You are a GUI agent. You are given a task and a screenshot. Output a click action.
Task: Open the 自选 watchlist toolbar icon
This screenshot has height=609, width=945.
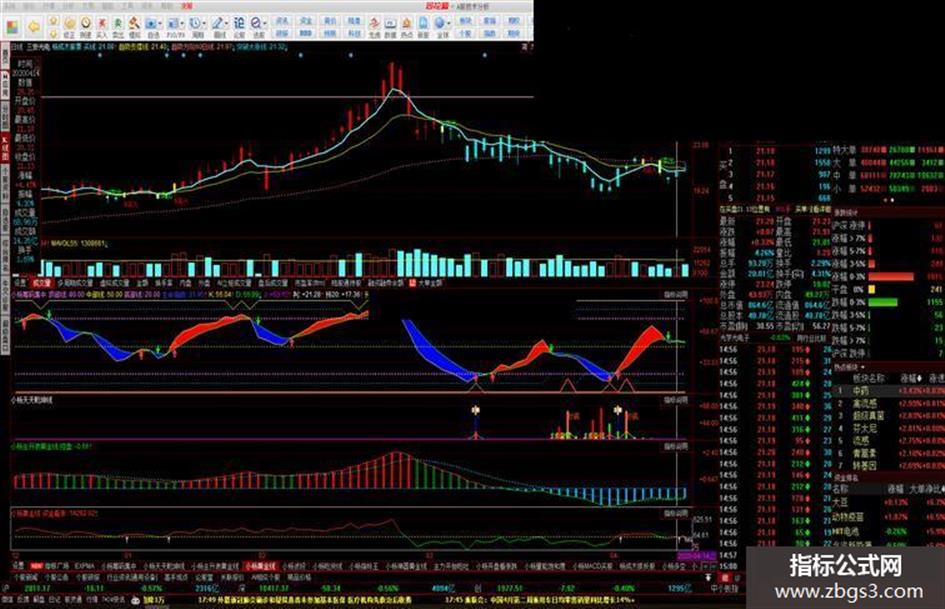151,28
